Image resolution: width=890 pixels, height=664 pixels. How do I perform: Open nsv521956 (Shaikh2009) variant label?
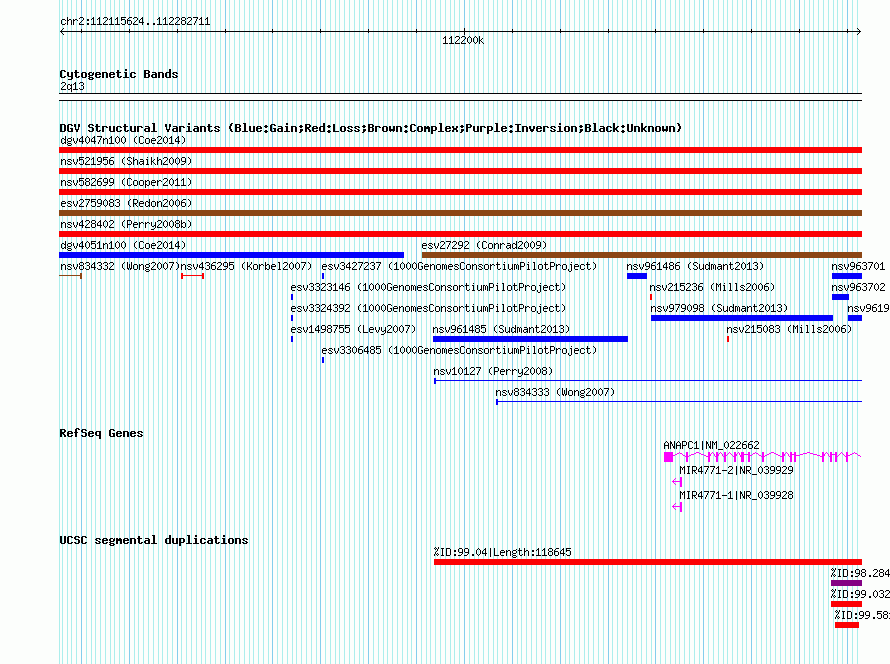(x=126, y=161)
